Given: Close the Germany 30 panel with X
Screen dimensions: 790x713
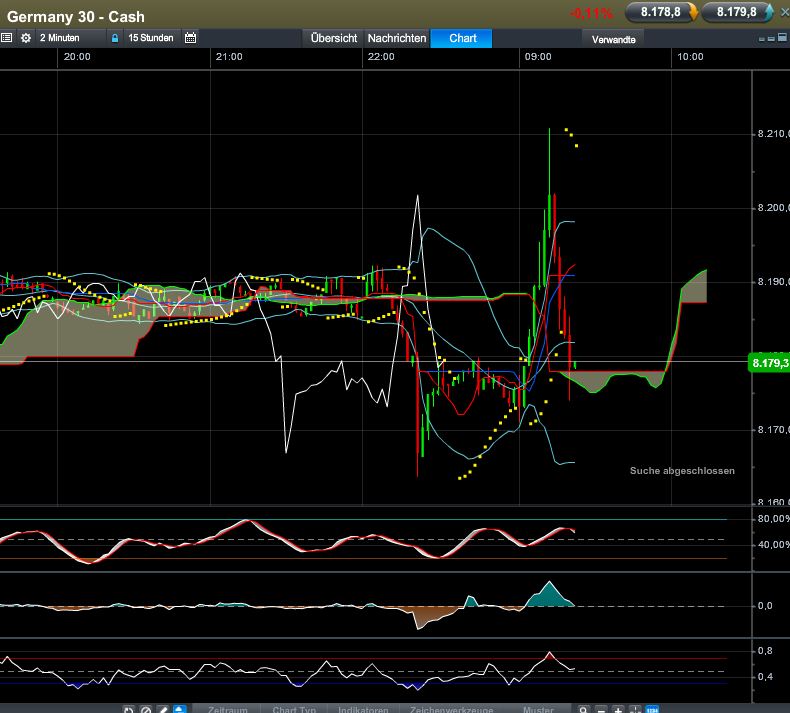Looking at the screenshot, I should (x=784, y=13).
